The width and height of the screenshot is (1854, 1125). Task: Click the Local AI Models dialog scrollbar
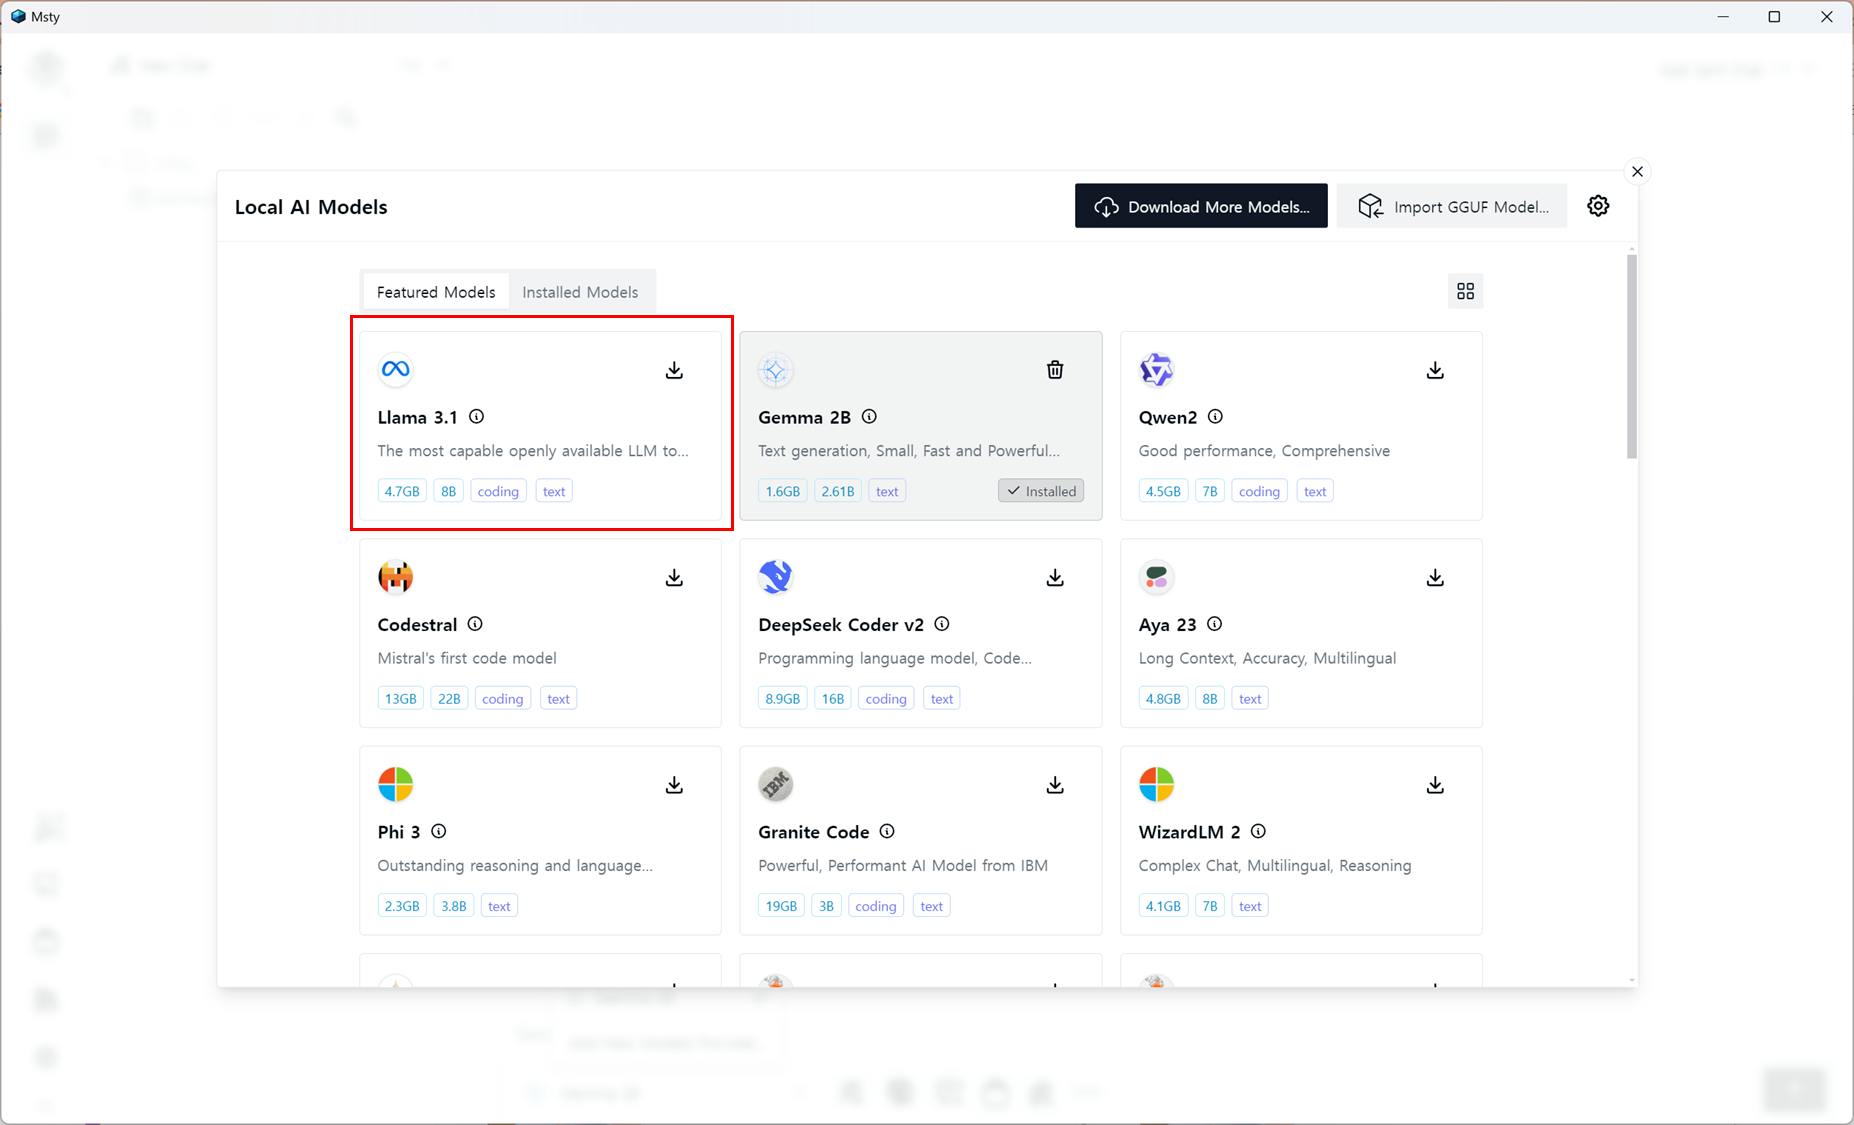pos(1632,357)
